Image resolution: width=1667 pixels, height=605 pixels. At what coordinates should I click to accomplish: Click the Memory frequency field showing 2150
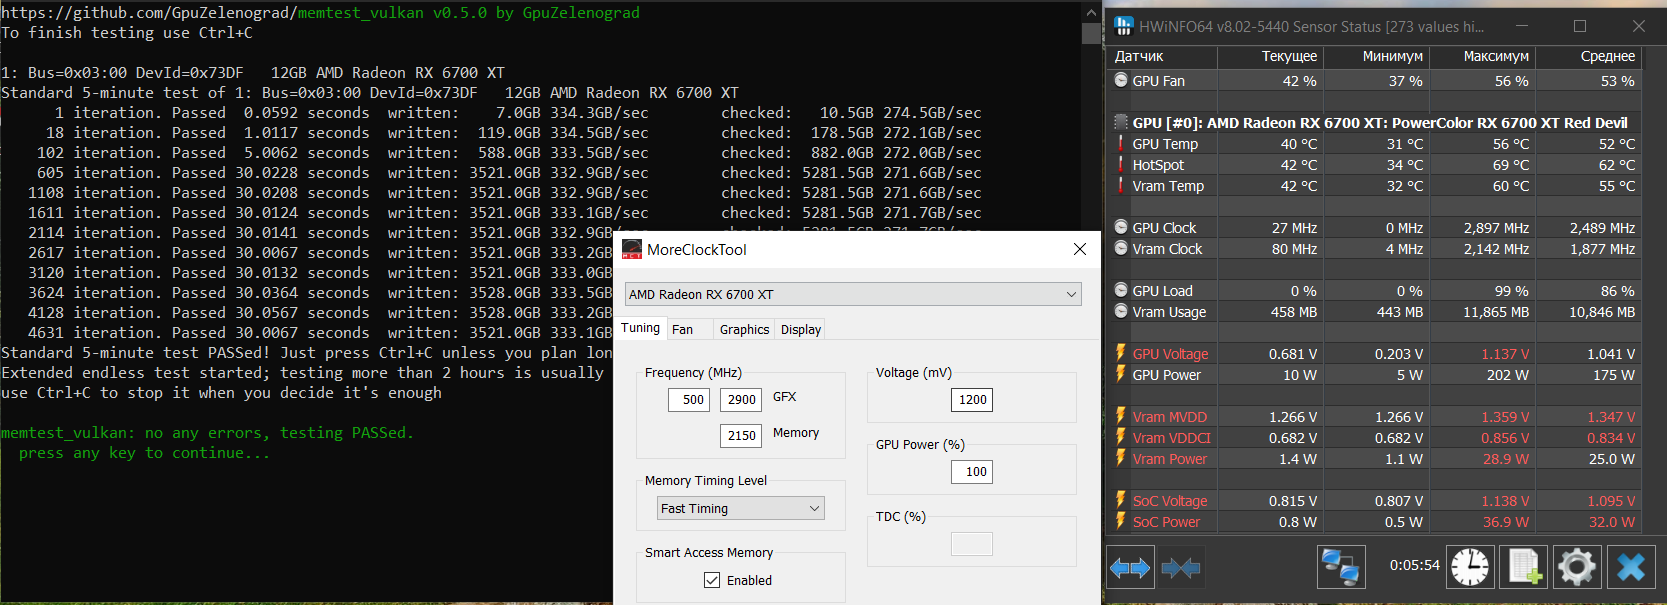[x=741, y=435]
